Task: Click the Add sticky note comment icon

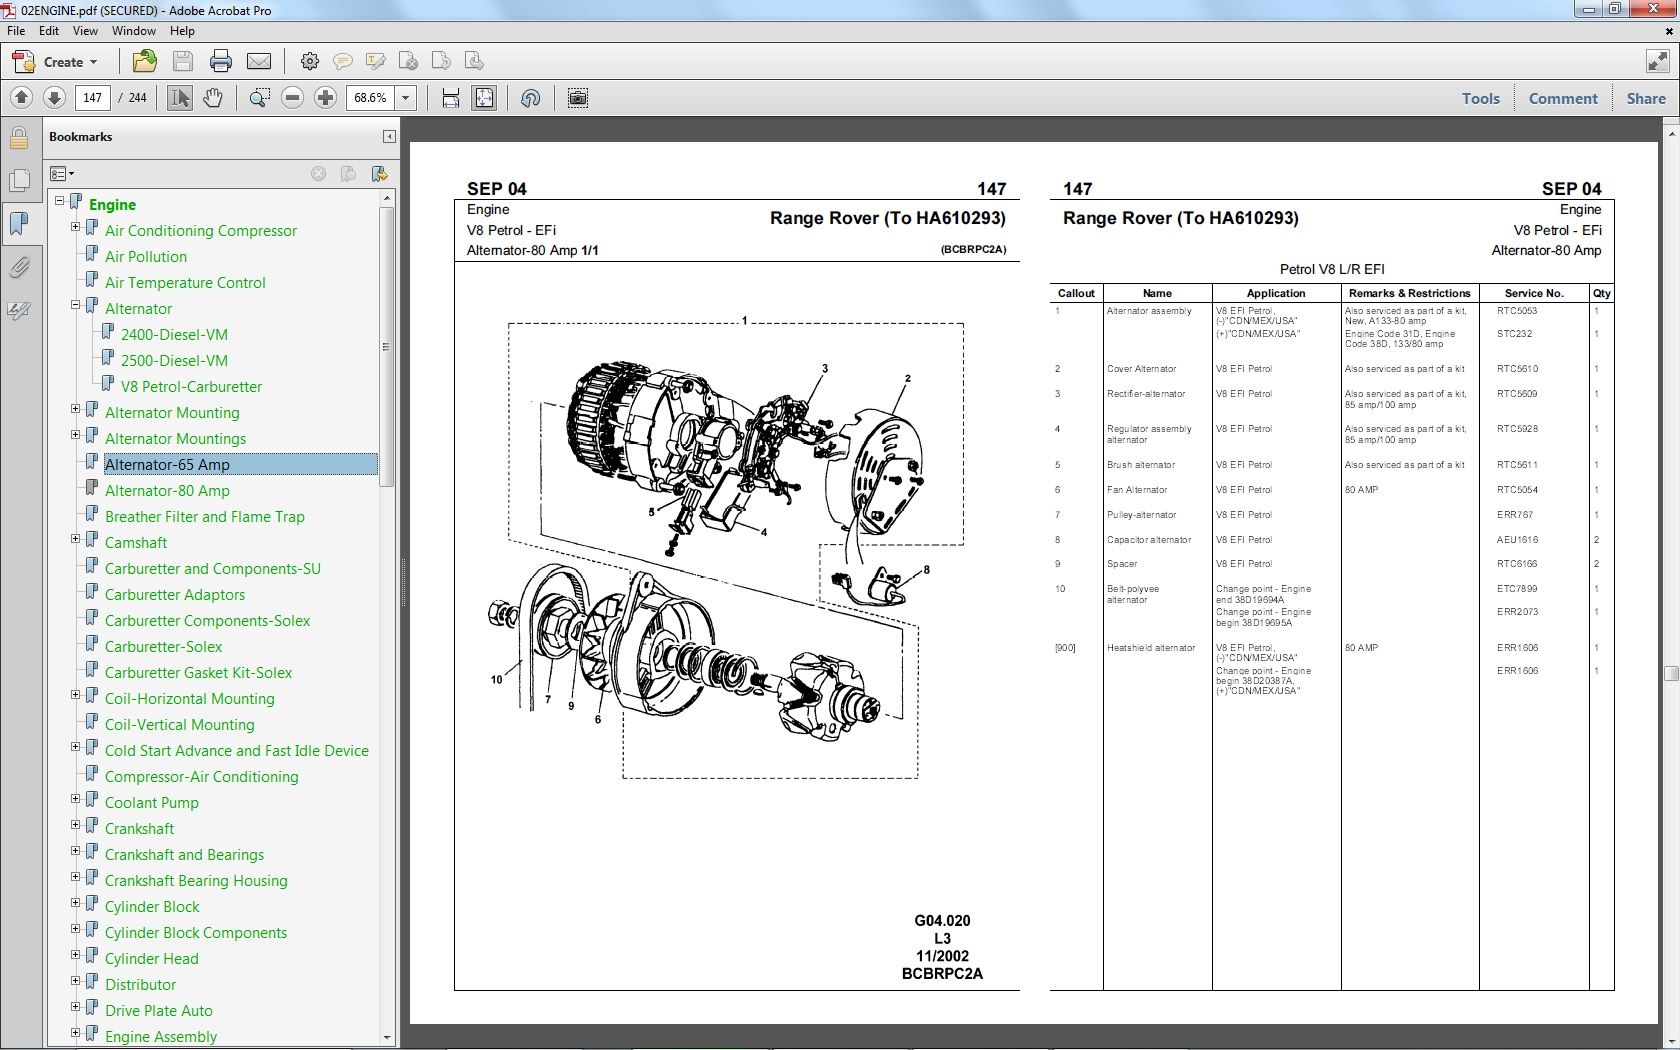Action: click(342, 62)
